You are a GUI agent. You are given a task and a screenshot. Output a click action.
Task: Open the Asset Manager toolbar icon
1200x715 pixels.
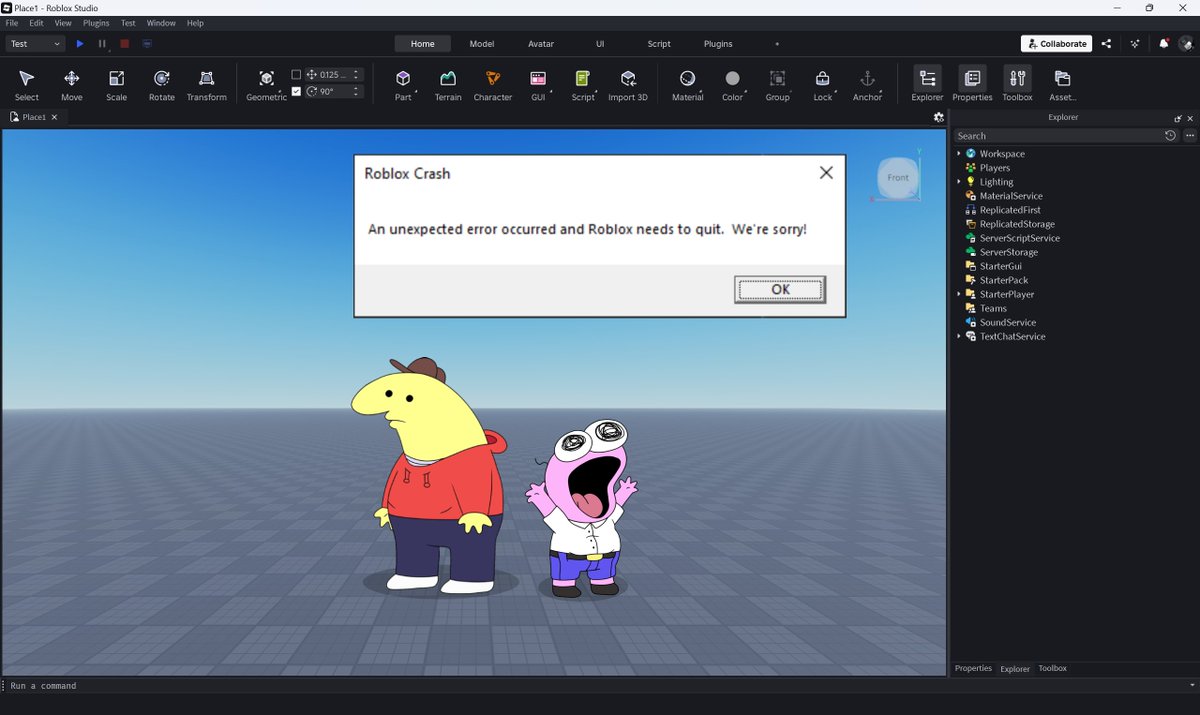click(x=1062, y=85)
